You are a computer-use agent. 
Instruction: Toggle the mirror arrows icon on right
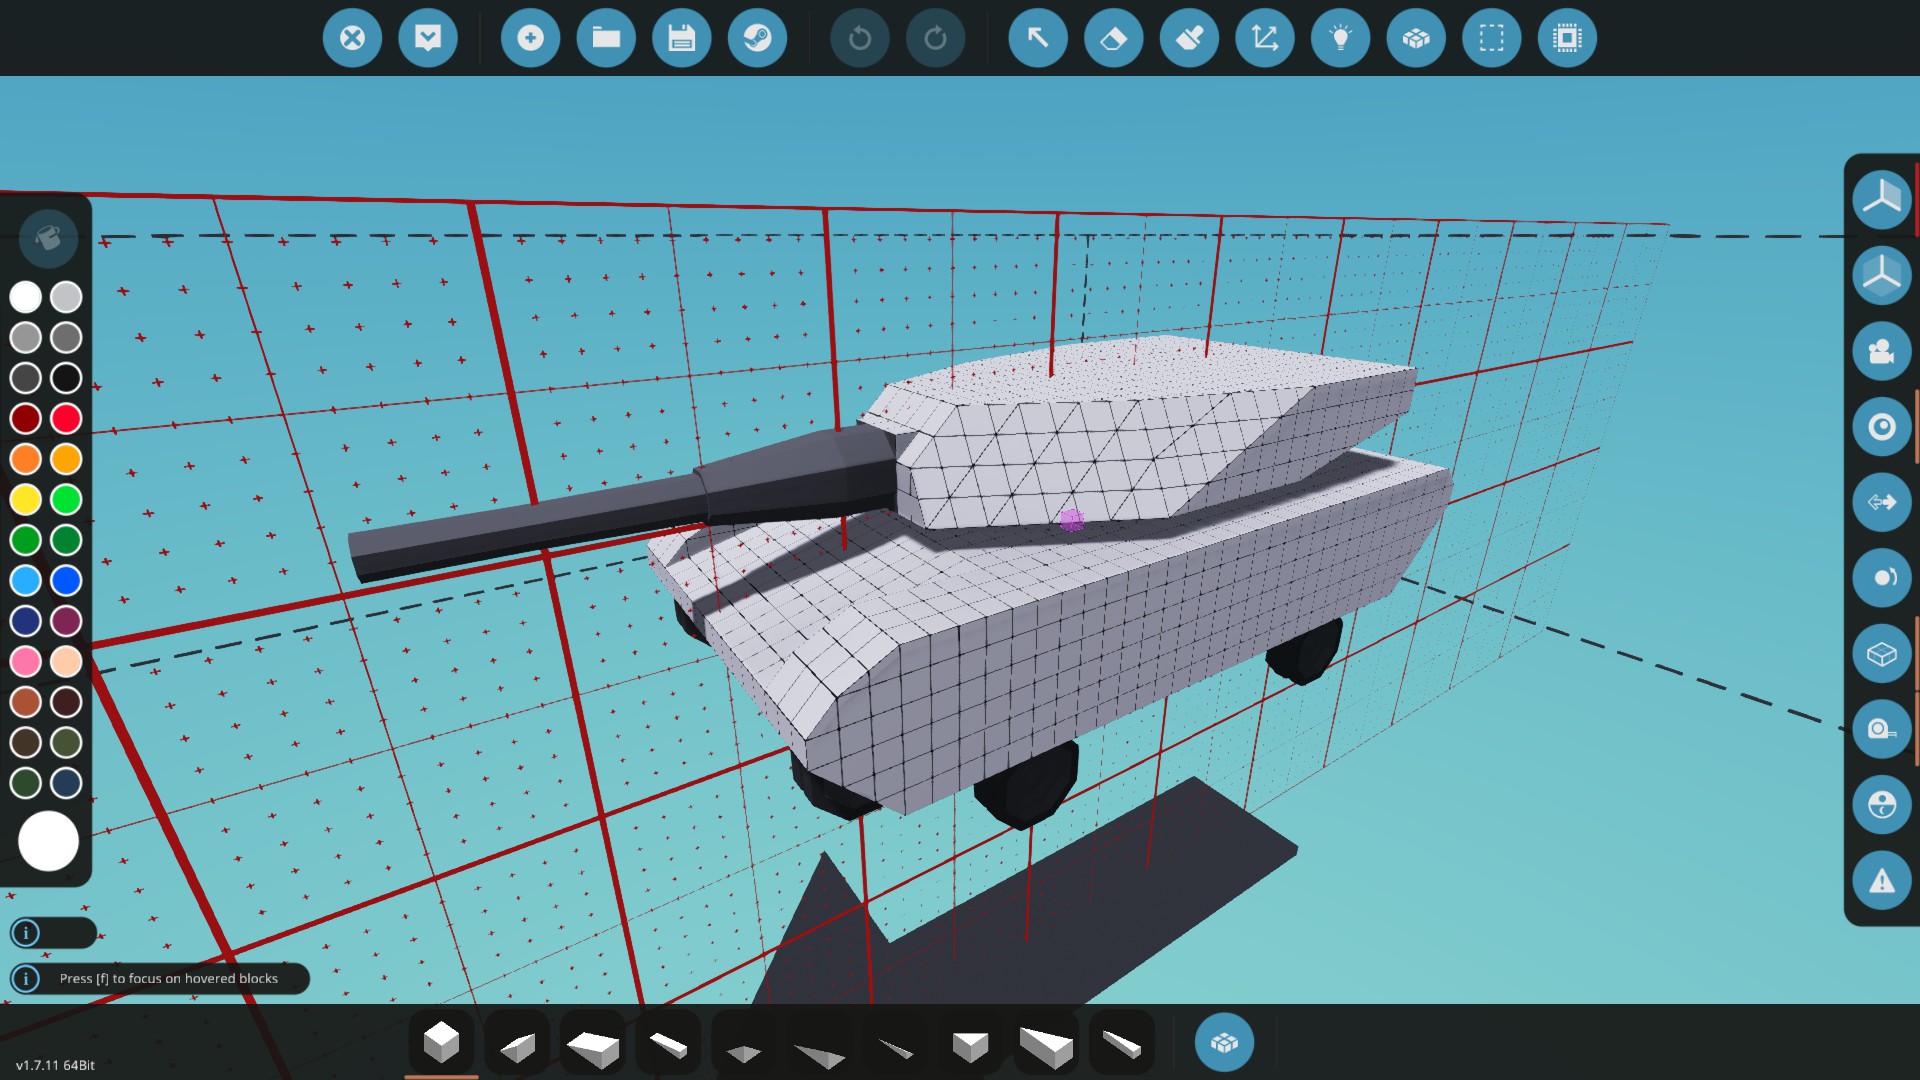tap(1881, 502)
